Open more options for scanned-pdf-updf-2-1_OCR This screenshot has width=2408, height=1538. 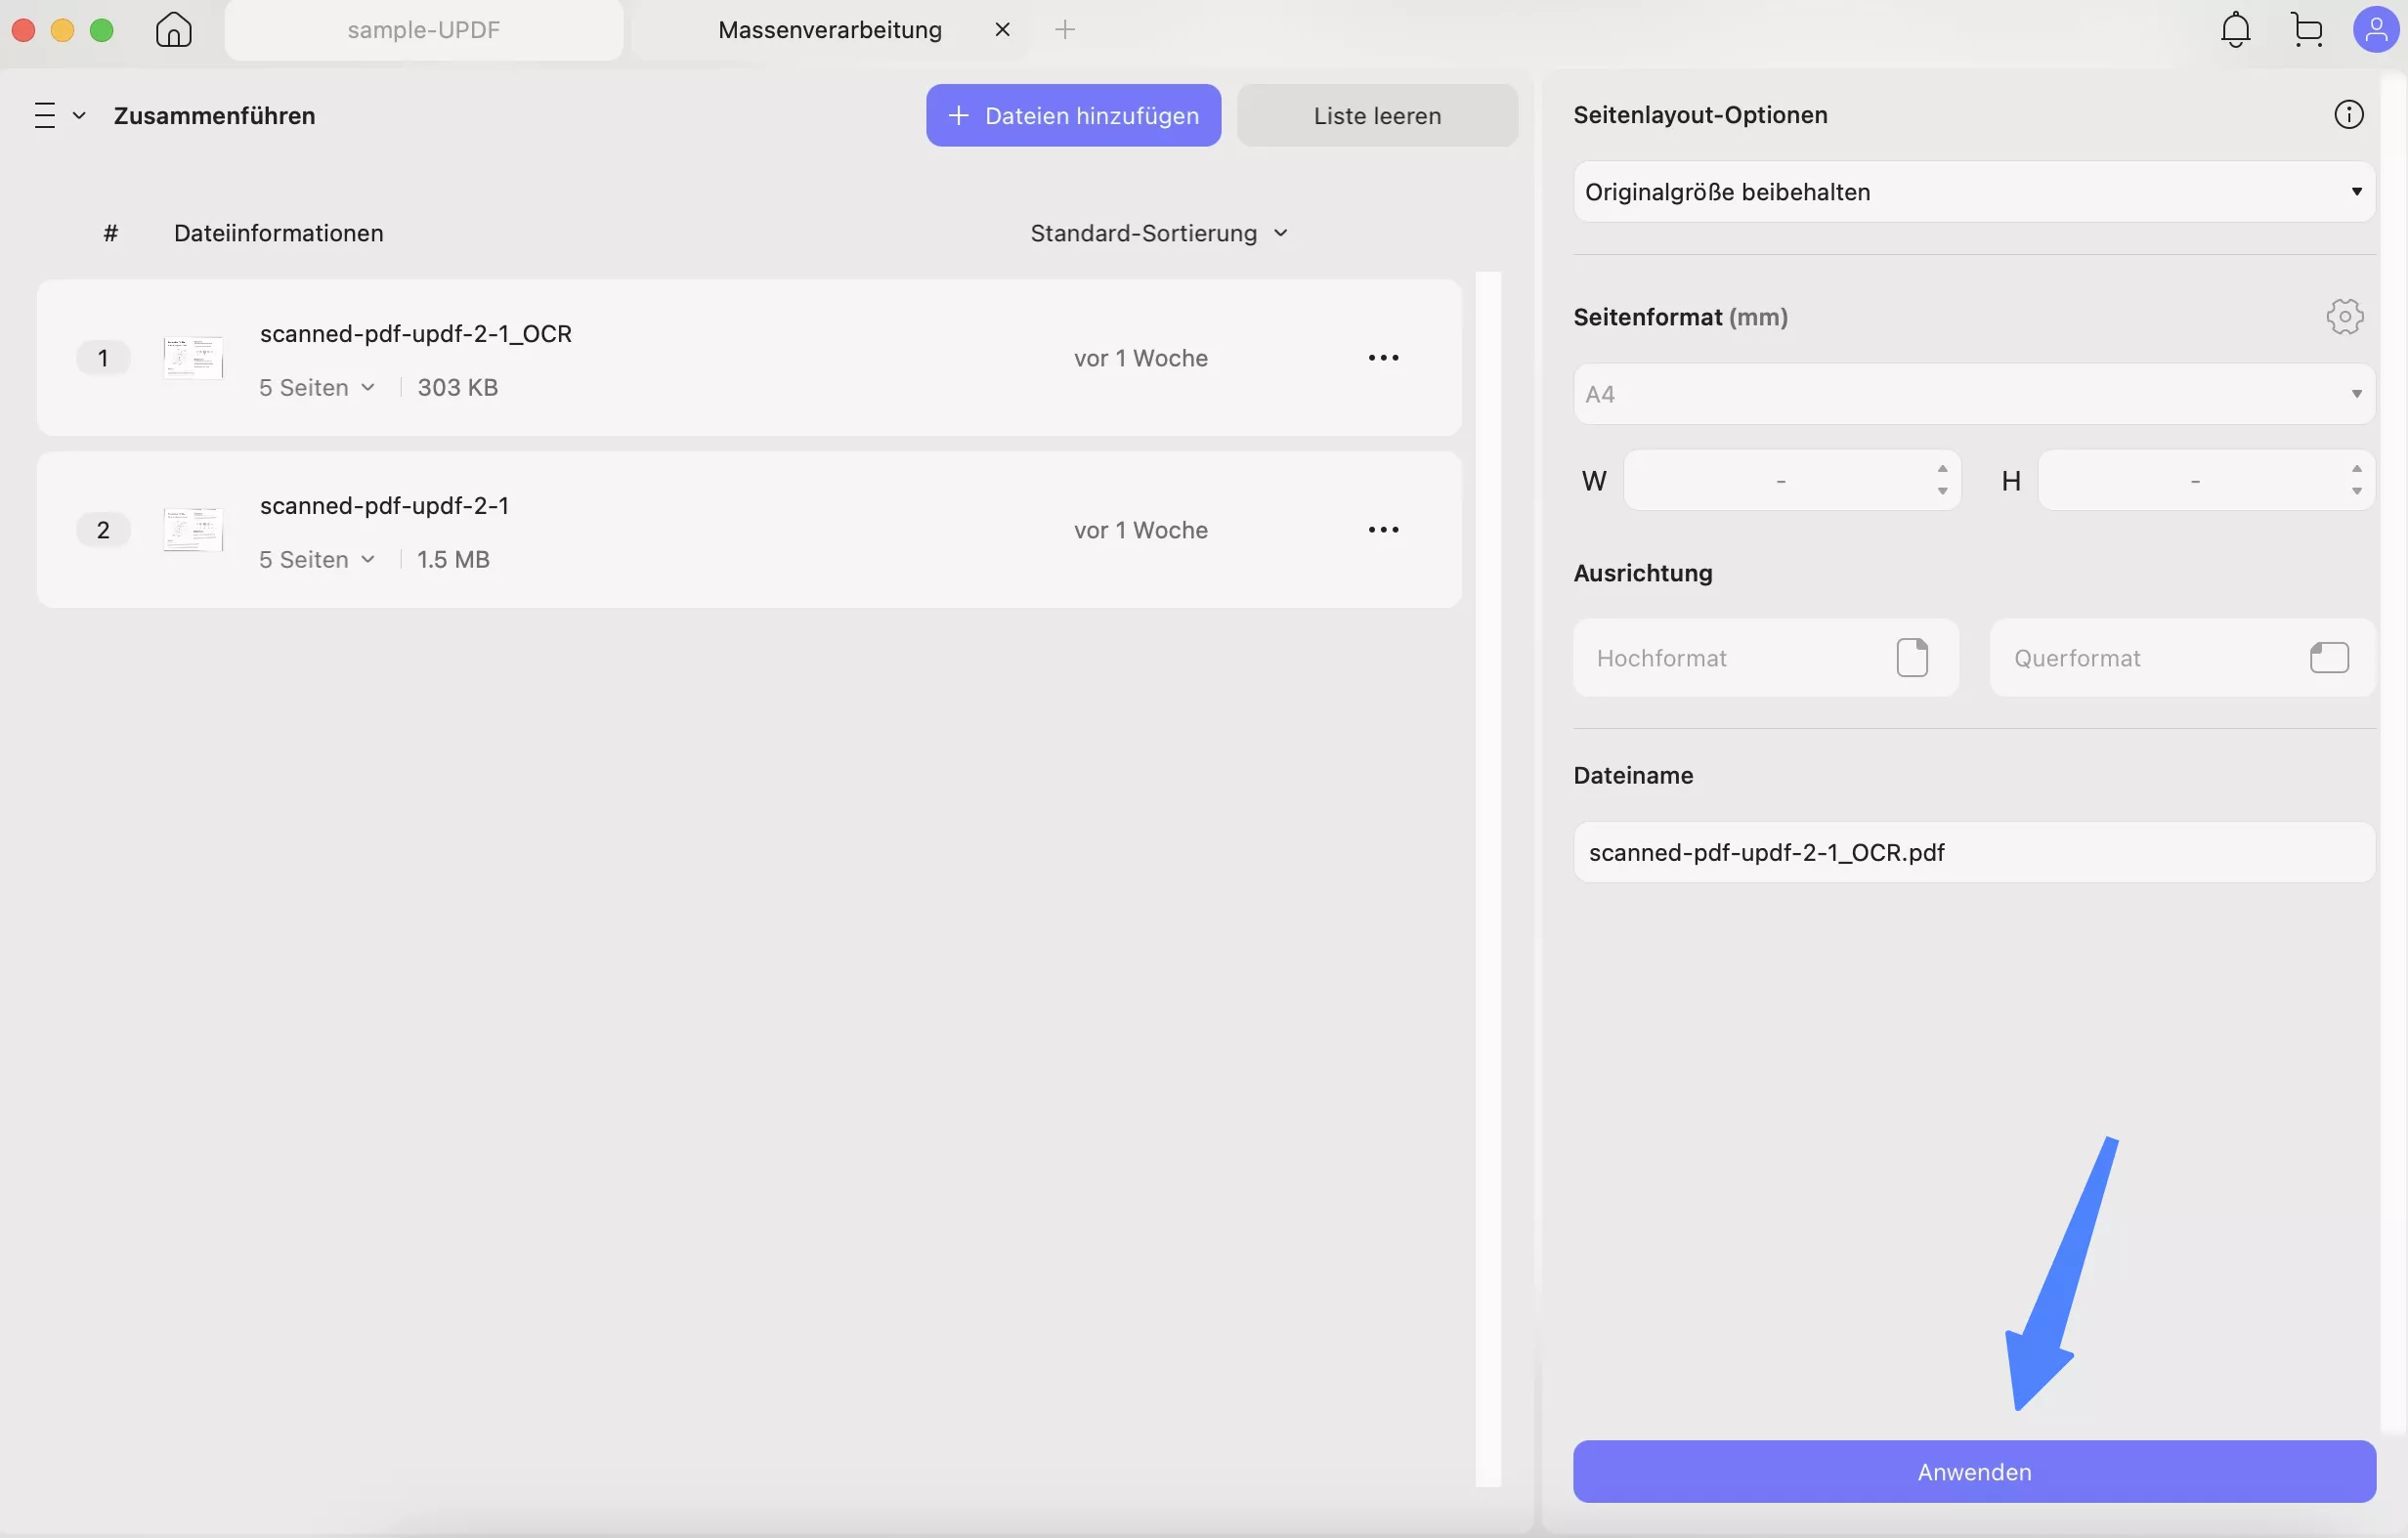(x=1384, y=357)
